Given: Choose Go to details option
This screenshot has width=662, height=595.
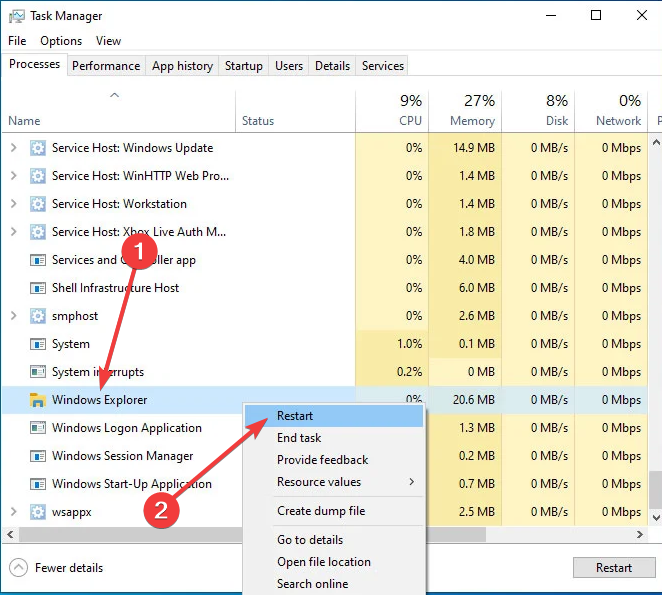Looking at the screenshot, I should pyautogui.click(x=334, y=540).
